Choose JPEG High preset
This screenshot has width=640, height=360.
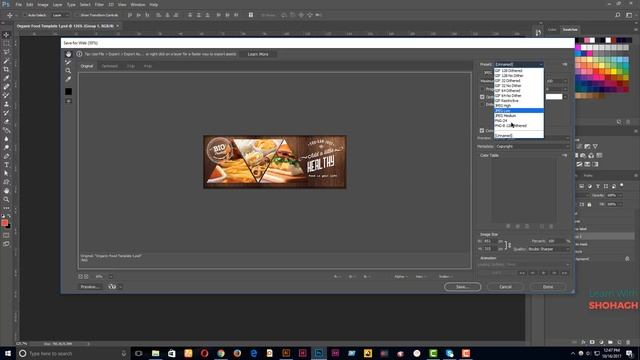[x=519, y=106]
